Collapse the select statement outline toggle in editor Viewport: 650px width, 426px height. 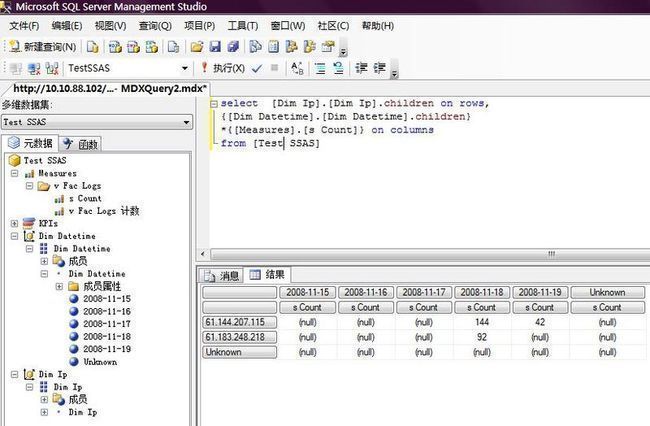pos(214,104)
